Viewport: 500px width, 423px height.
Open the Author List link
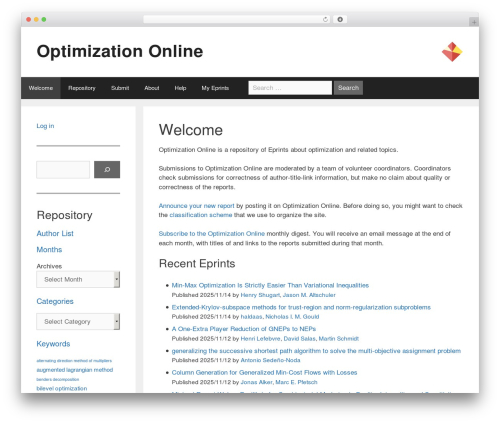pos(55,234)
